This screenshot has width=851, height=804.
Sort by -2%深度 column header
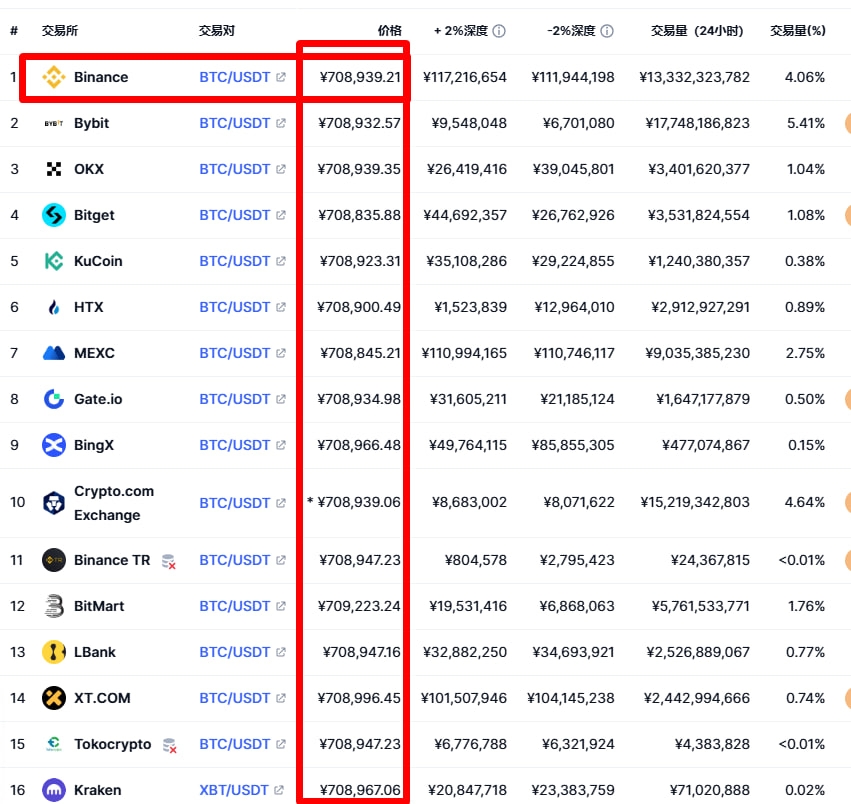tap(571, 31)
